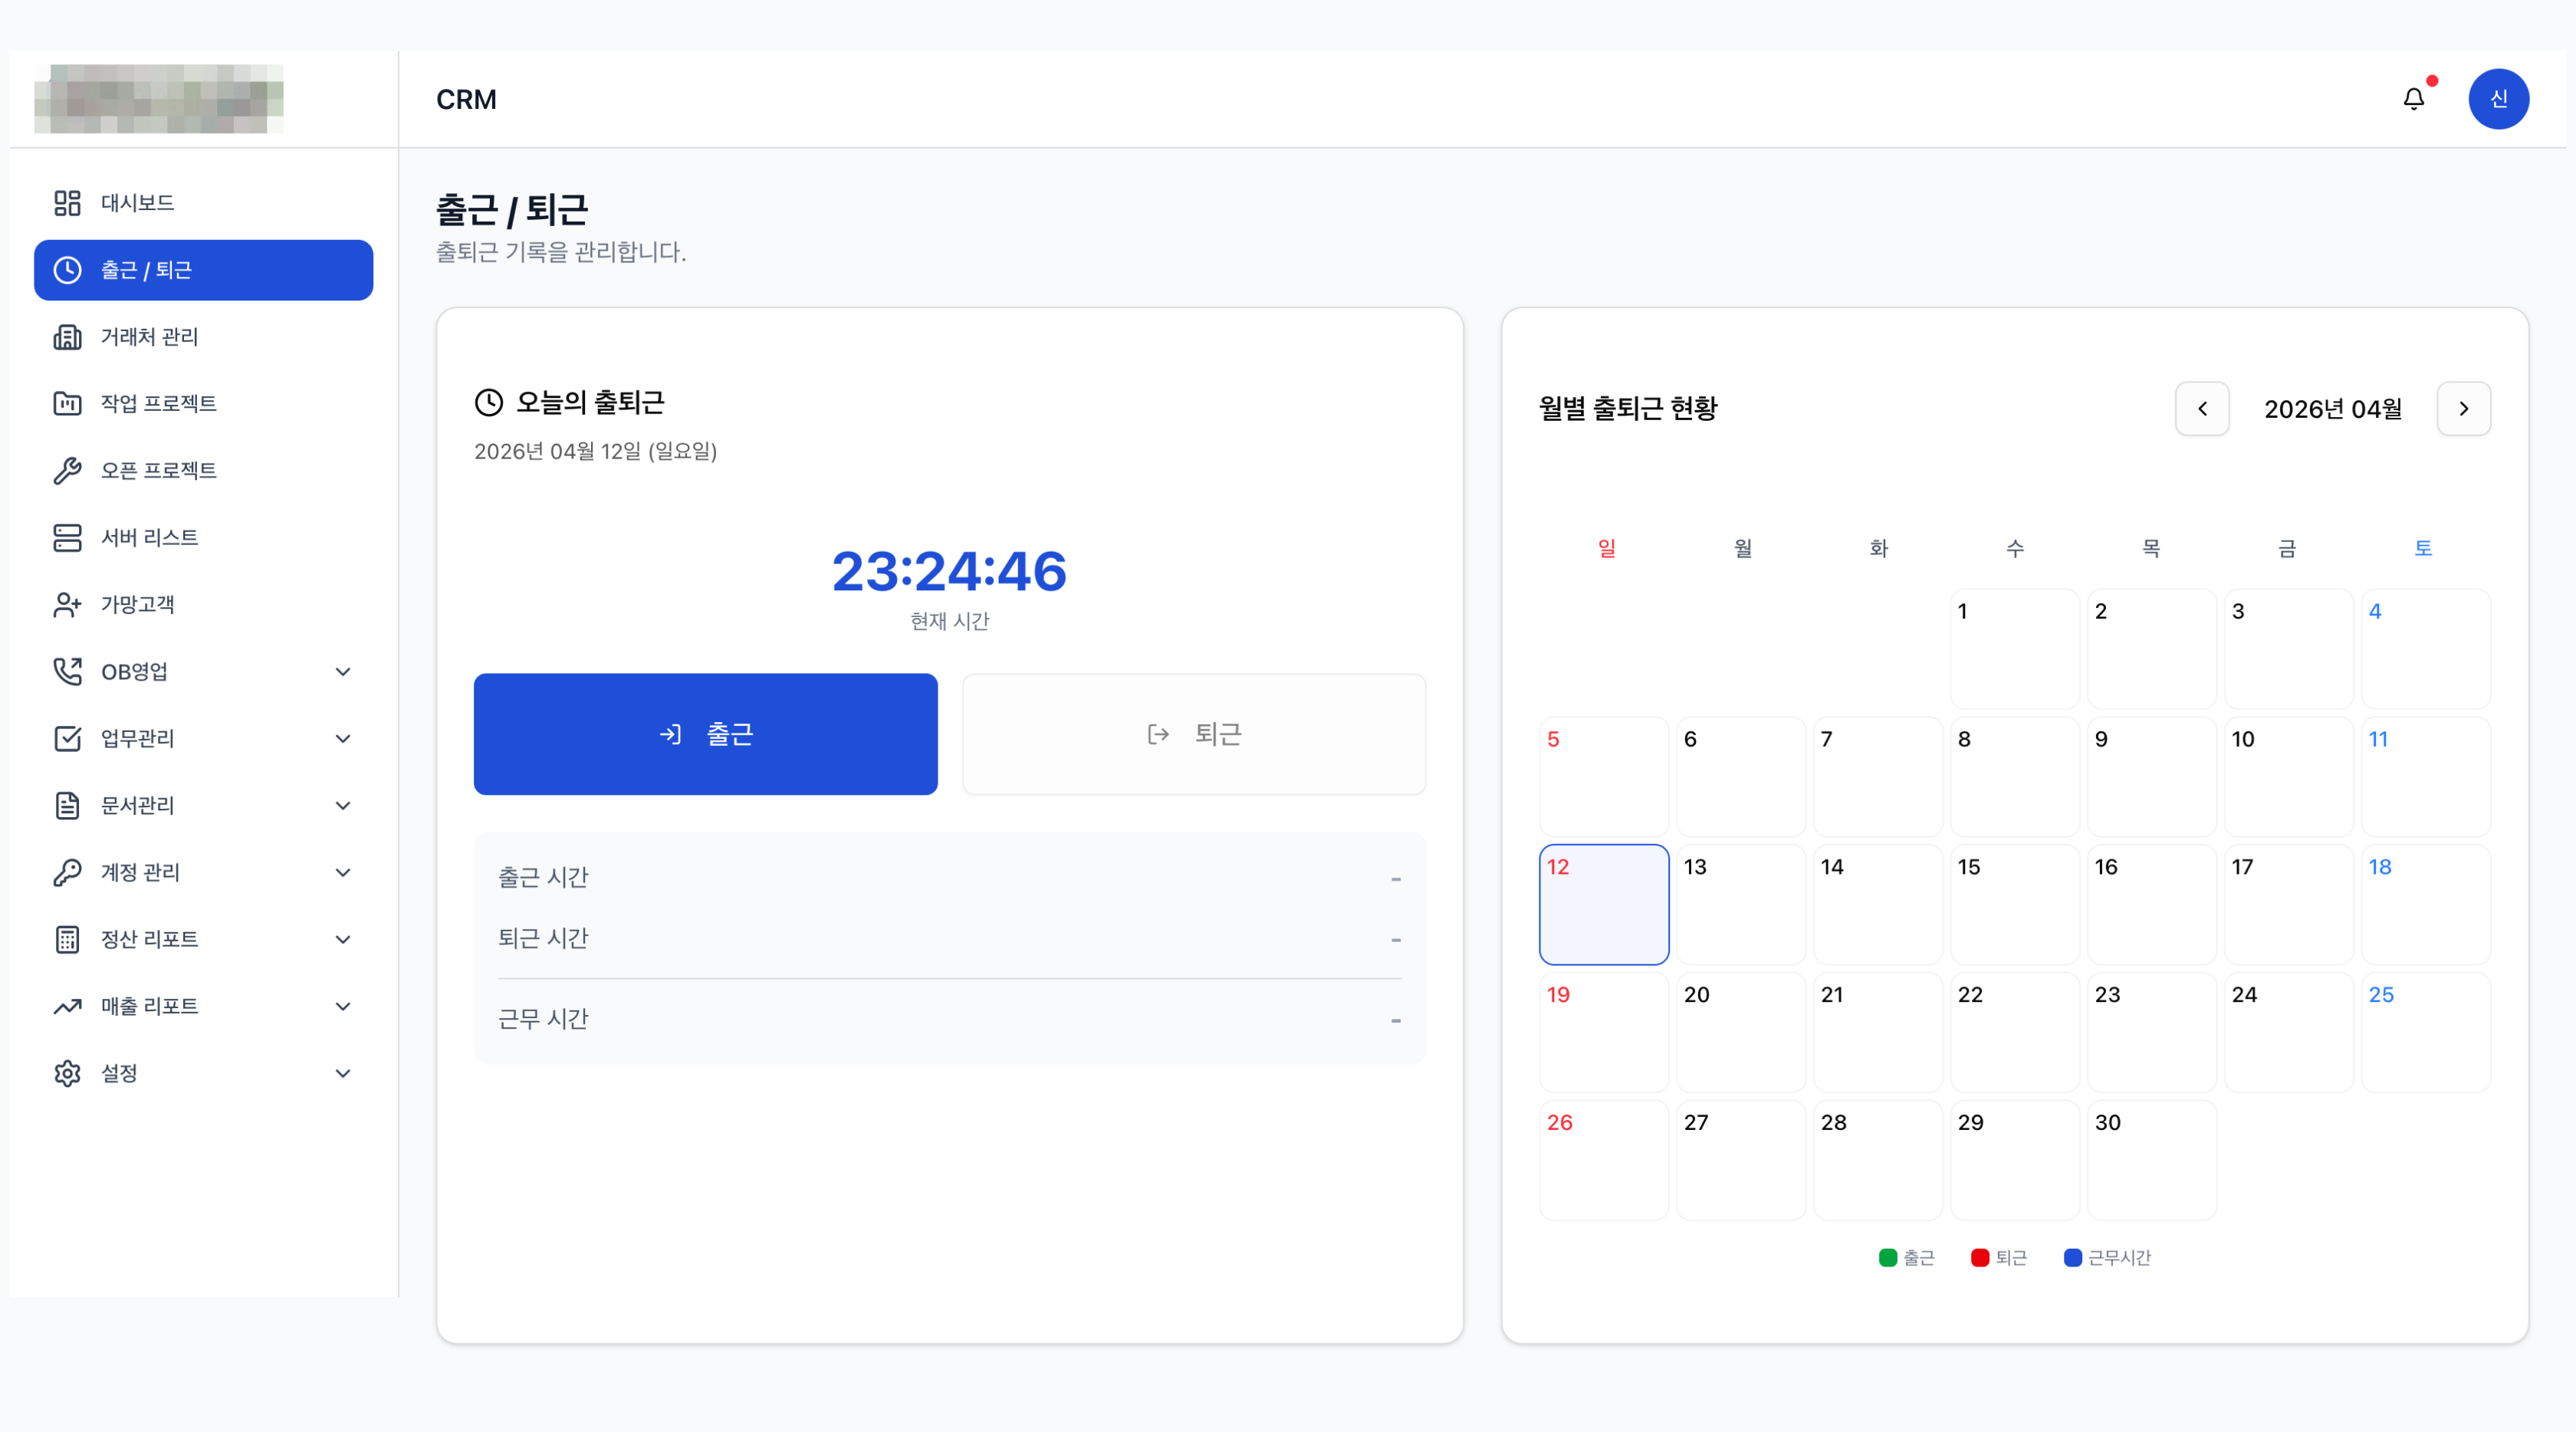Click the green 출근 legend dot
Viewport: 2576px width, 1432px height.
(1887, 1257)
